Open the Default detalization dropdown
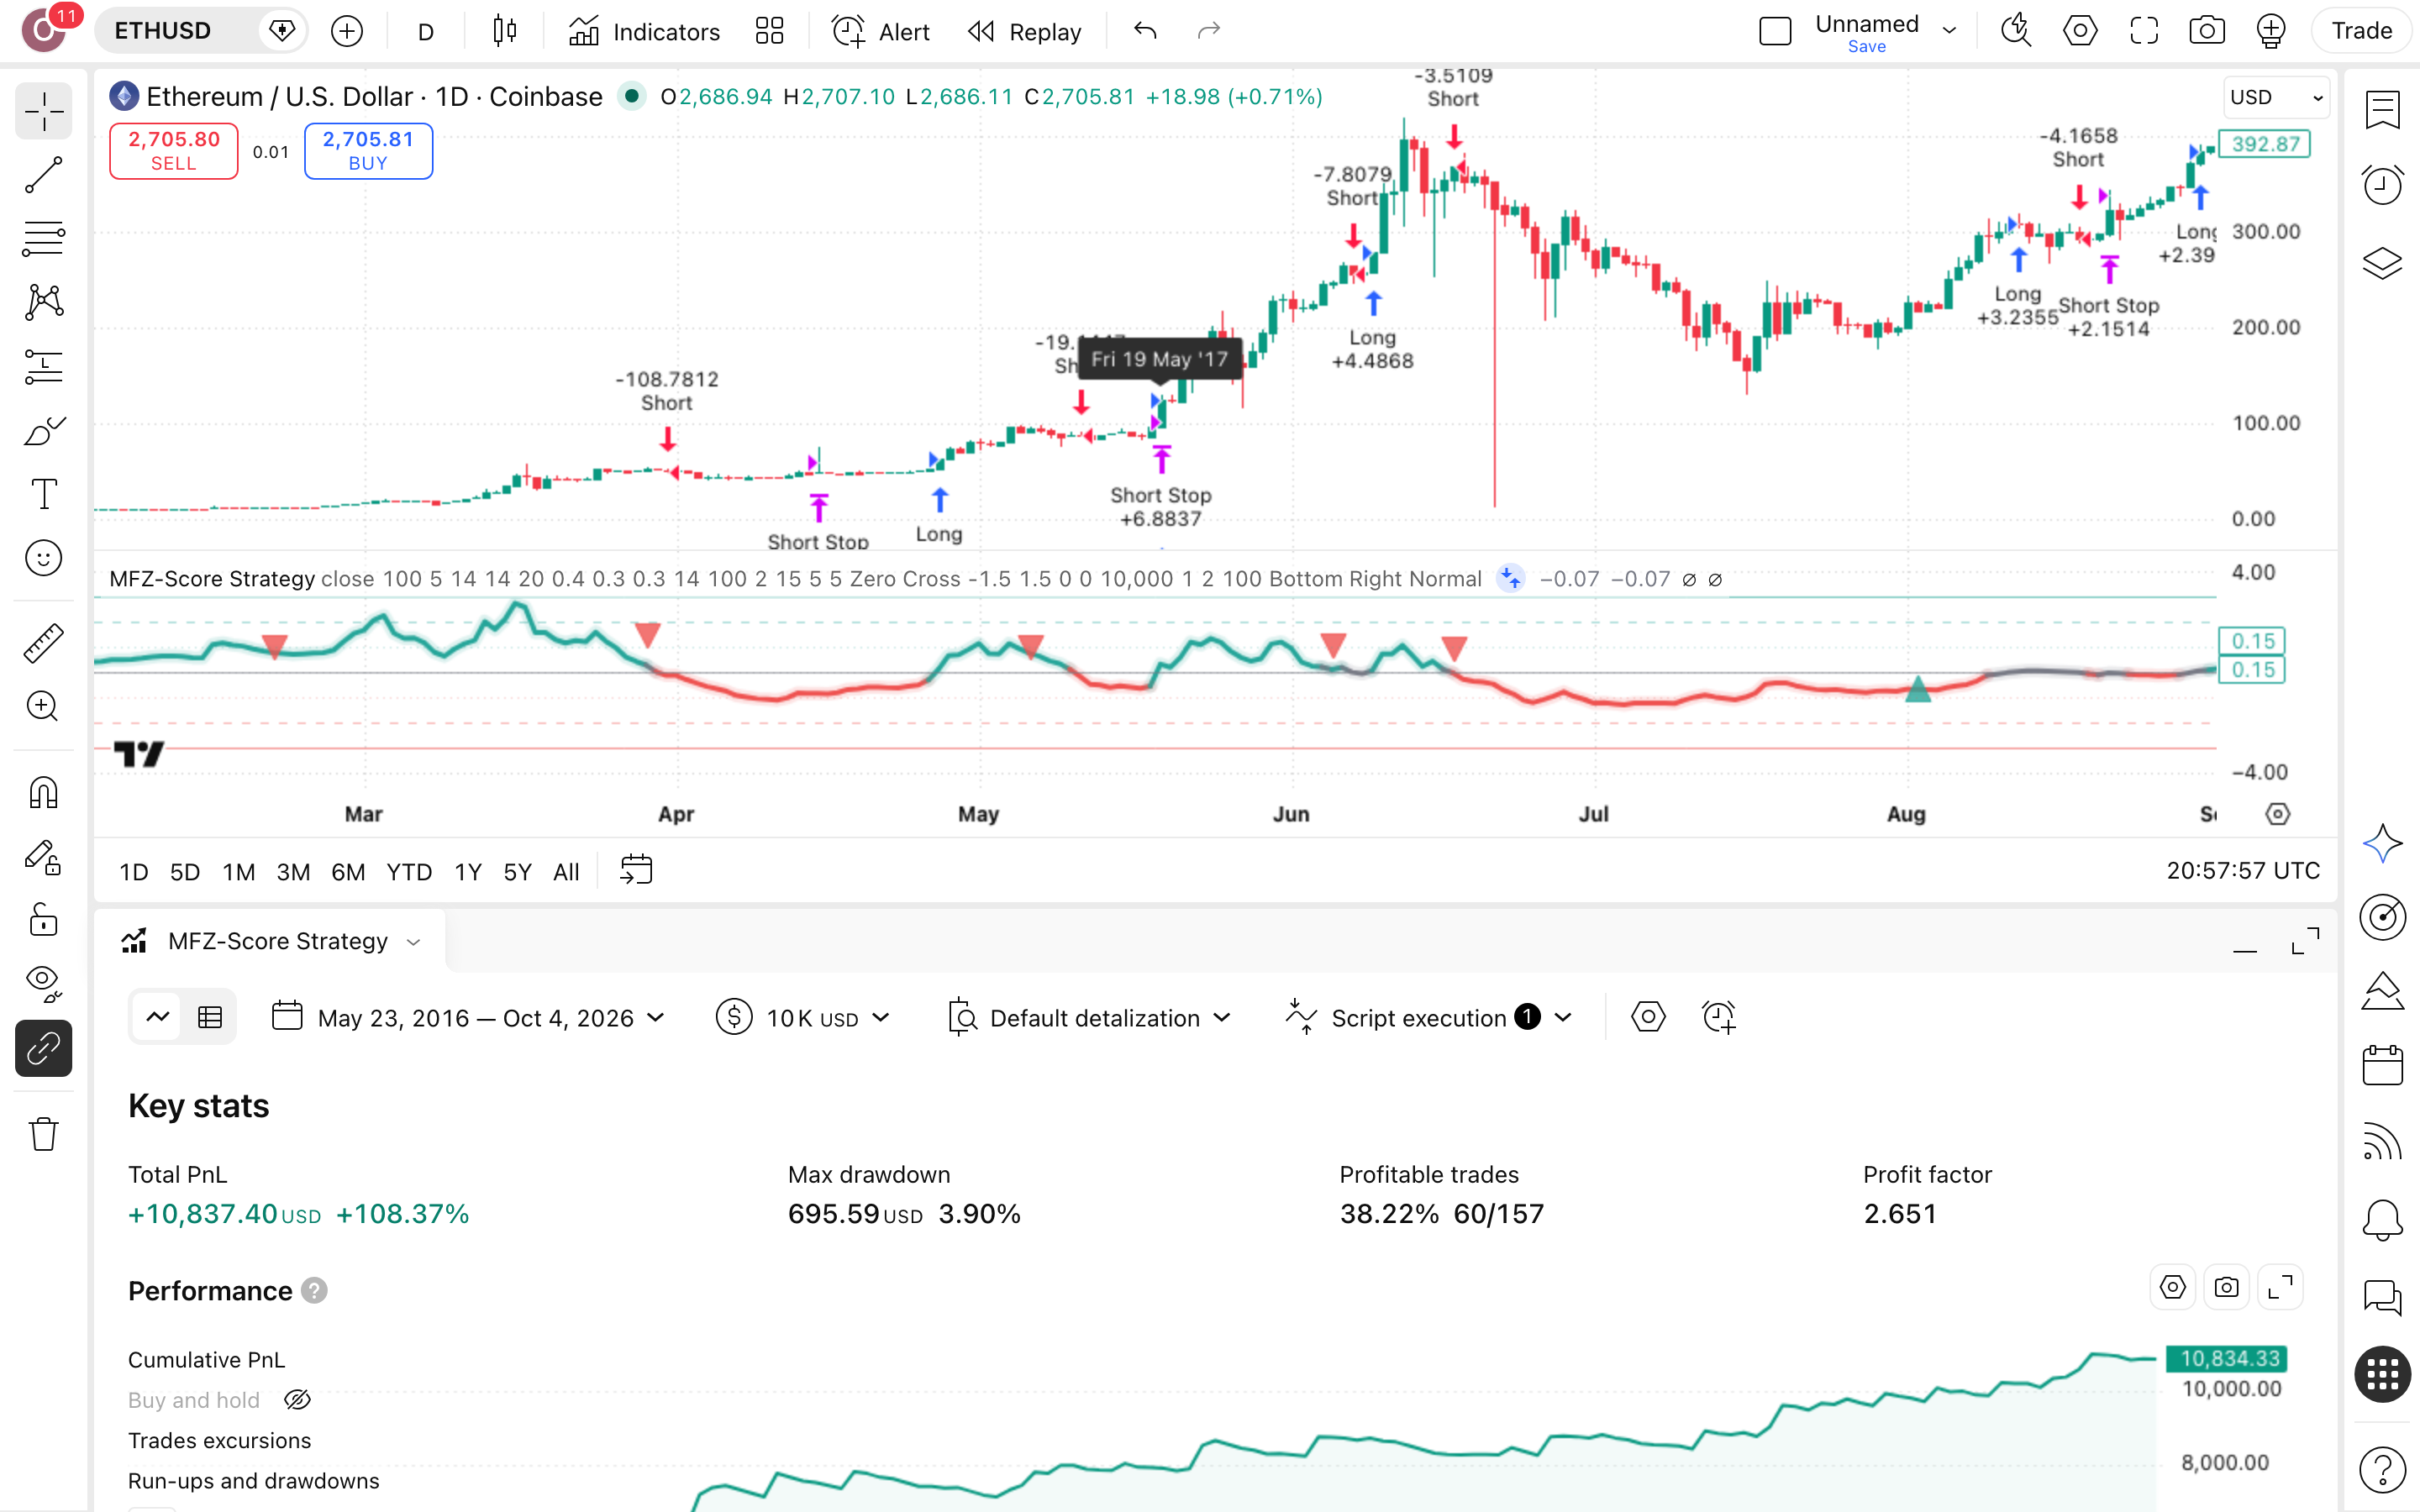Image resolution: width=2420 pixels, height=1512 pixels. (1090, 1018)
